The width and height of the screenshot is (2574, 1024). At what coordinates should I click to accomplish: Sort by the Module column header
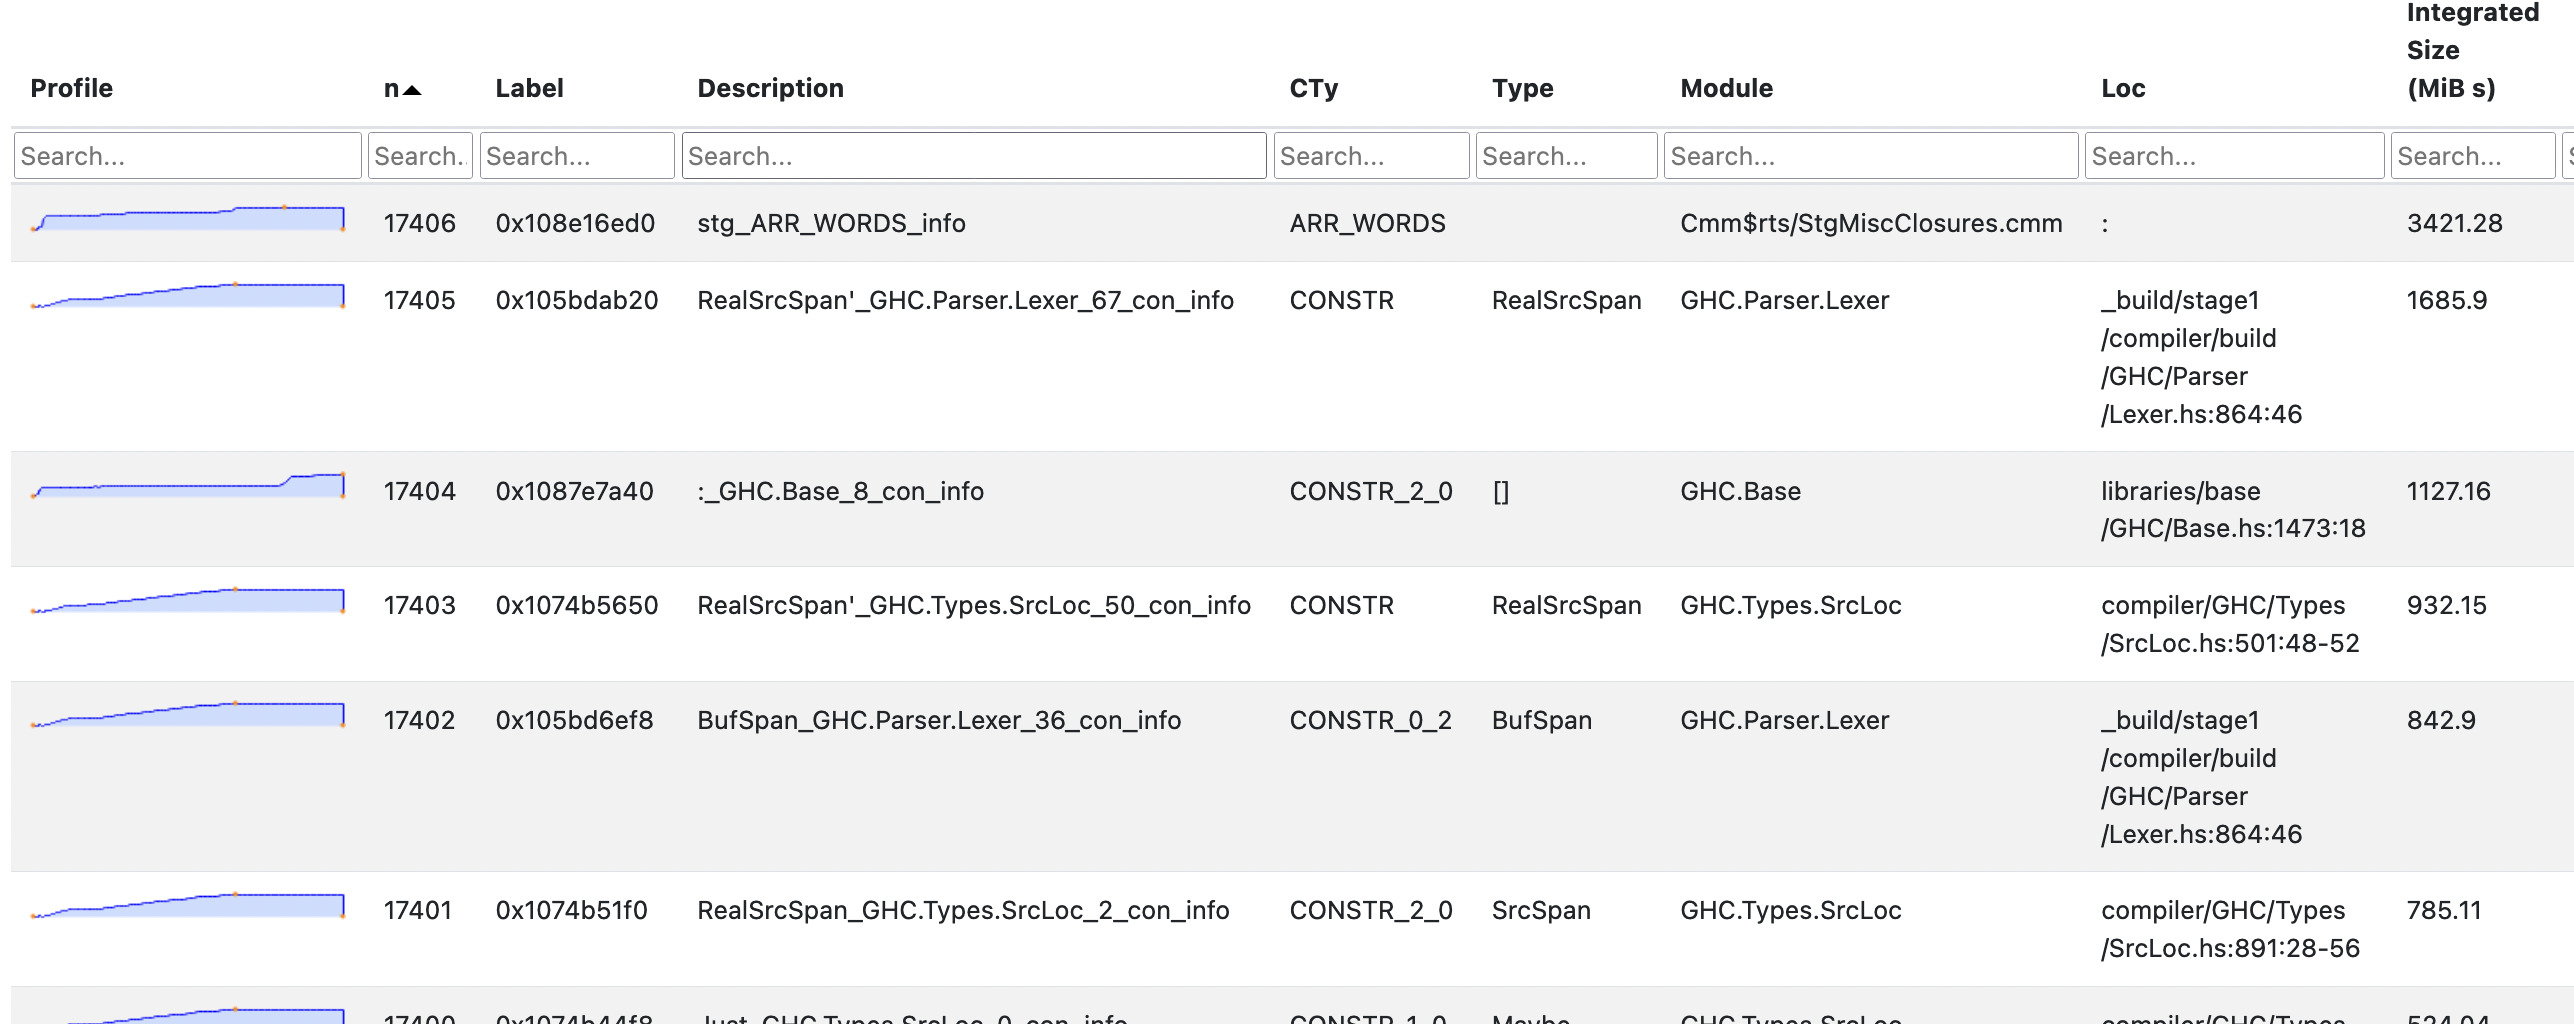click(x=1726, y=89)
